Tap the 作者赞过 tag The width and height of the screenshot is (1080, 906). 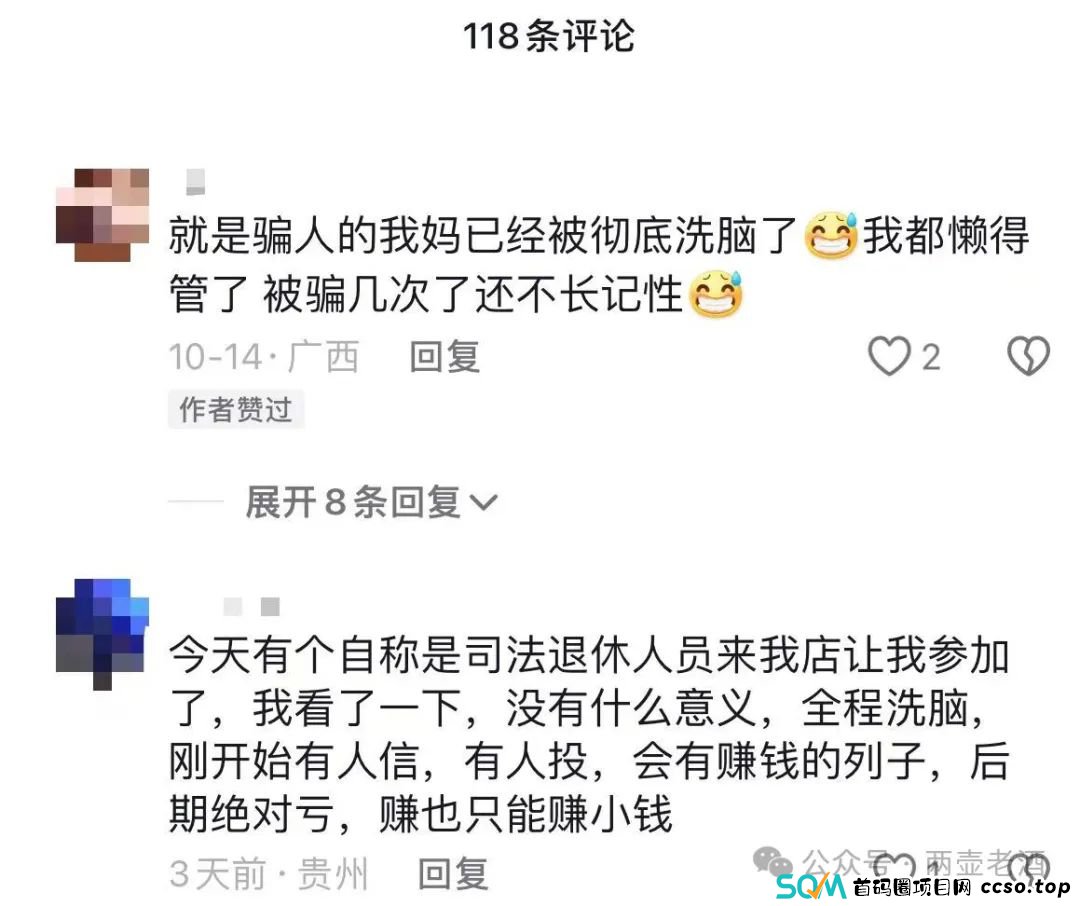pyautogui.click(x=236, y=409)
